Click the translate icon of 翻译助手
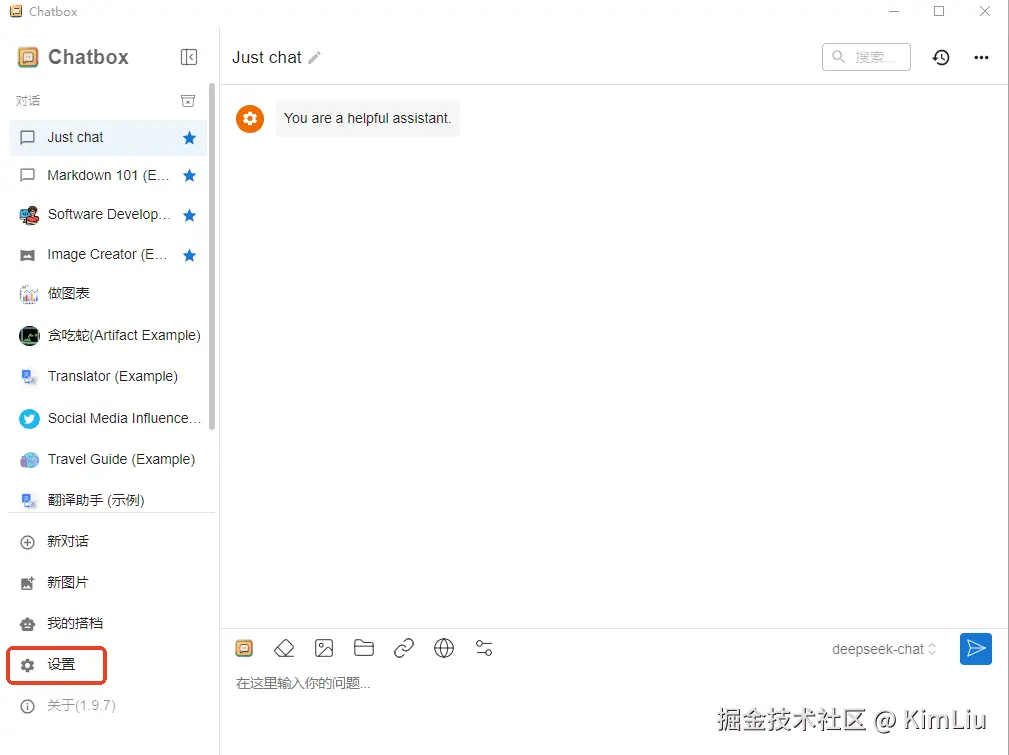 point(29,501)
